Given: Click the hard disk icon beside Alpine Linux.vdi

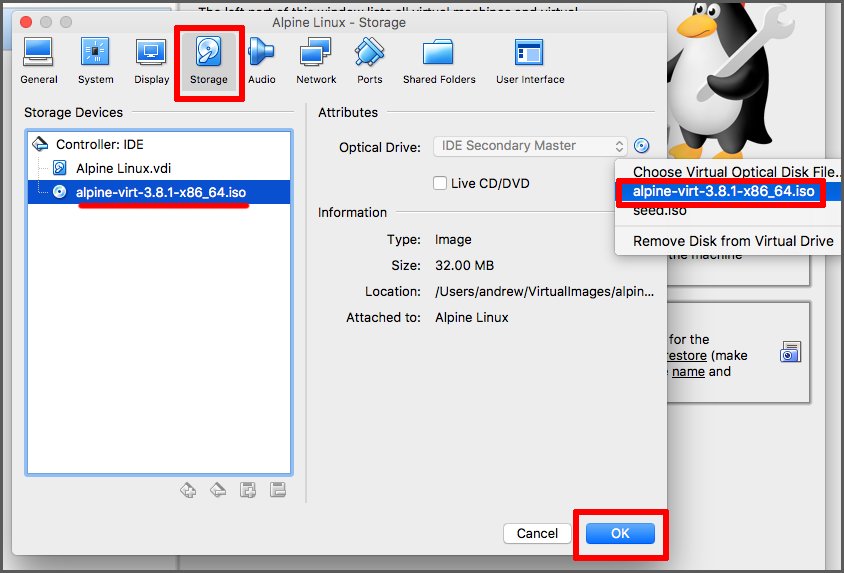Looking at the screenshot, I should tap(60, 168).
